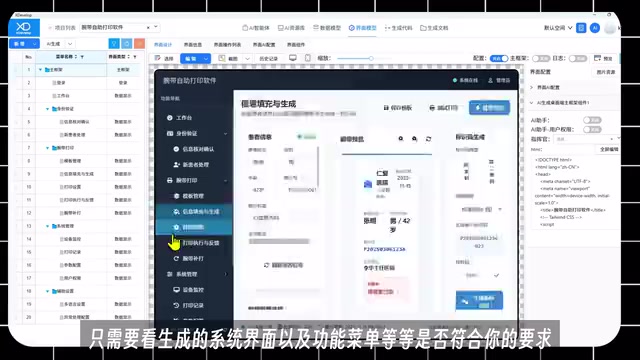Image resolution: width=640 pixels, height=360 pixels.
Task: Click the 预览 button
Action: 604,58
